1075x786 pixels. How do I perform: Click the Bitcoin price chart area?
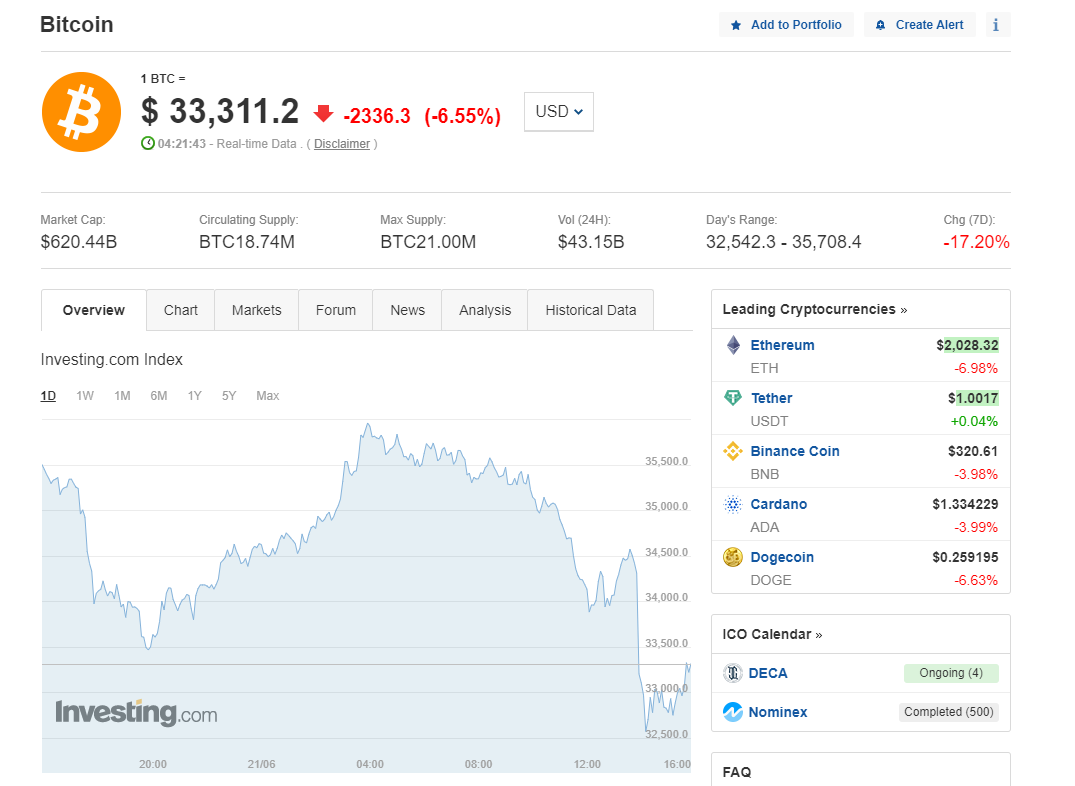pyautogui.click(x=366, y=595)
